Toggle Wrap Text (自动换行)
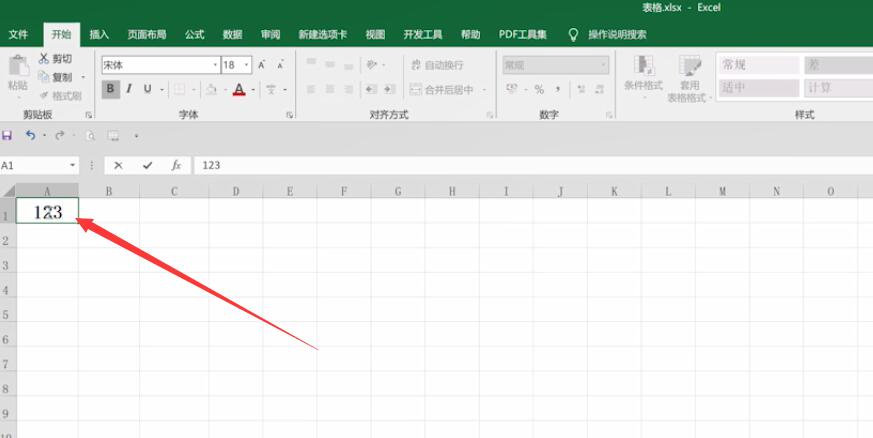Image resolution: width=873 pixels, height=438 pixels. pyautogui.click(x=438, y=65)
